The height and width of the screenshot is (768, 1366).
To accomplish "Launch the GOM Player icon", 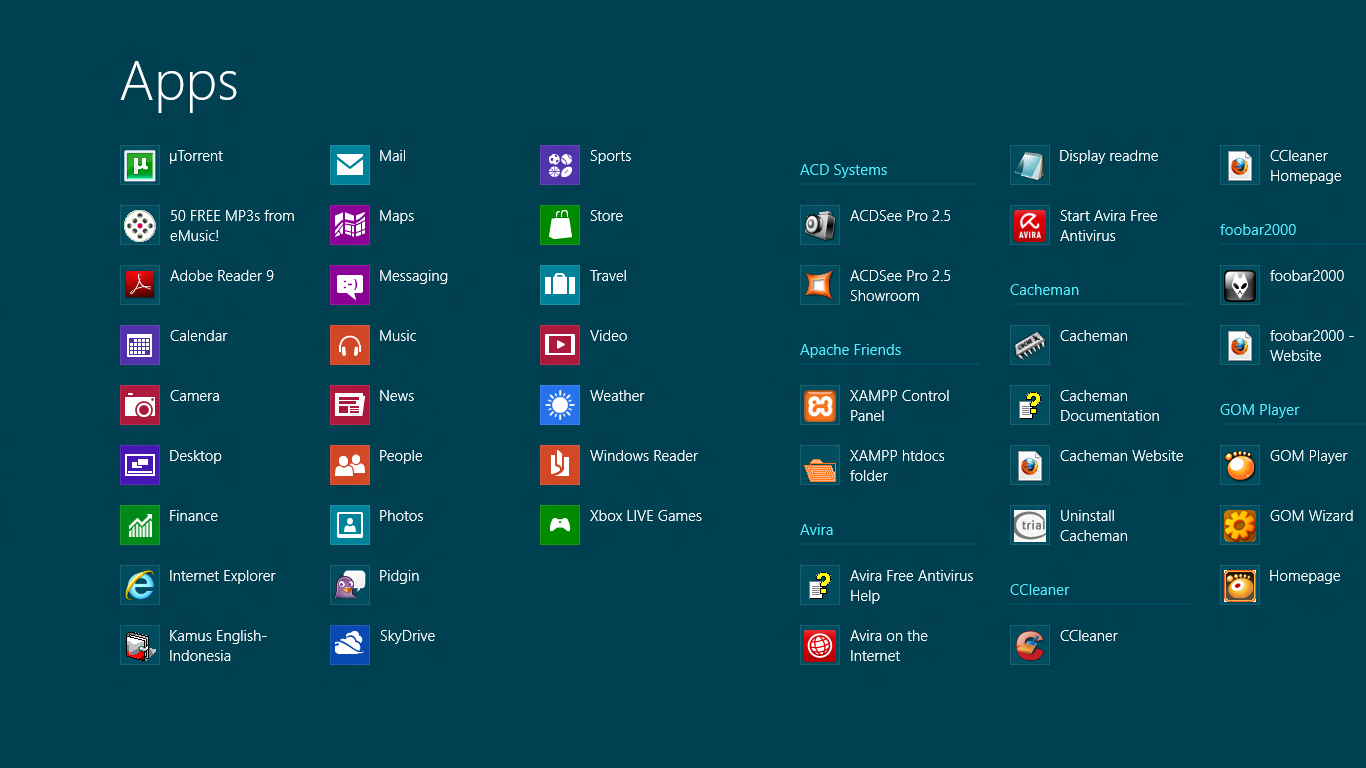I will pyautogui.click(x=1240, y=465).
